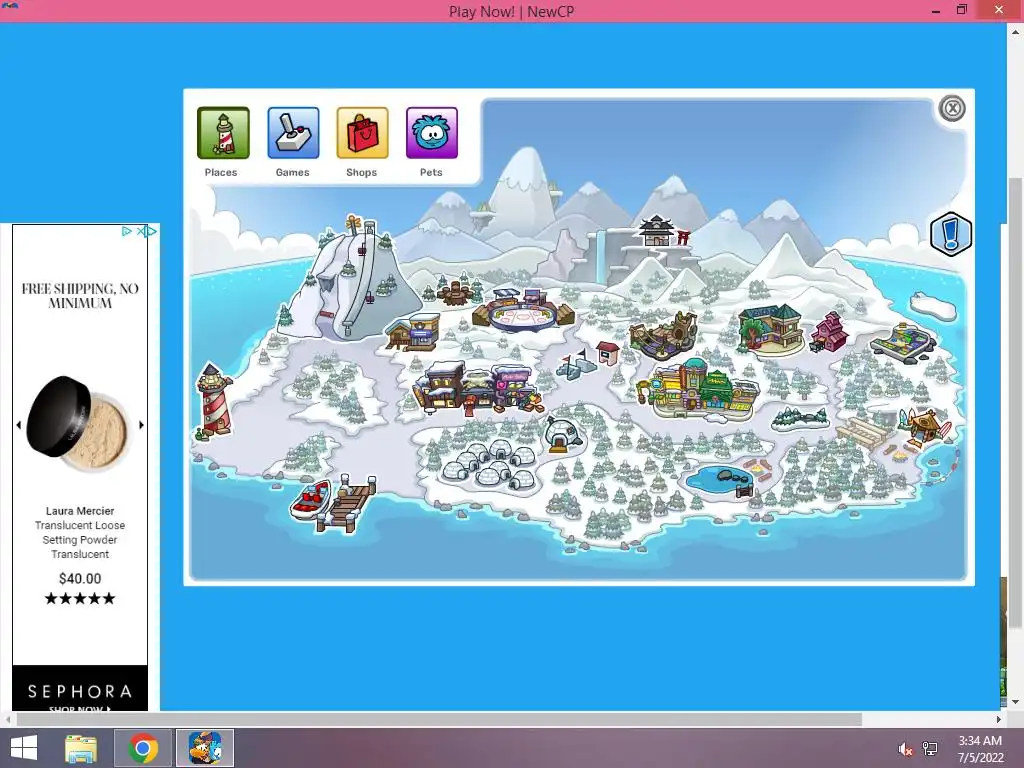Go to the small red hut
This screenshot has height=768, width=1024.
pyautogui.click(x=608, y=353)
